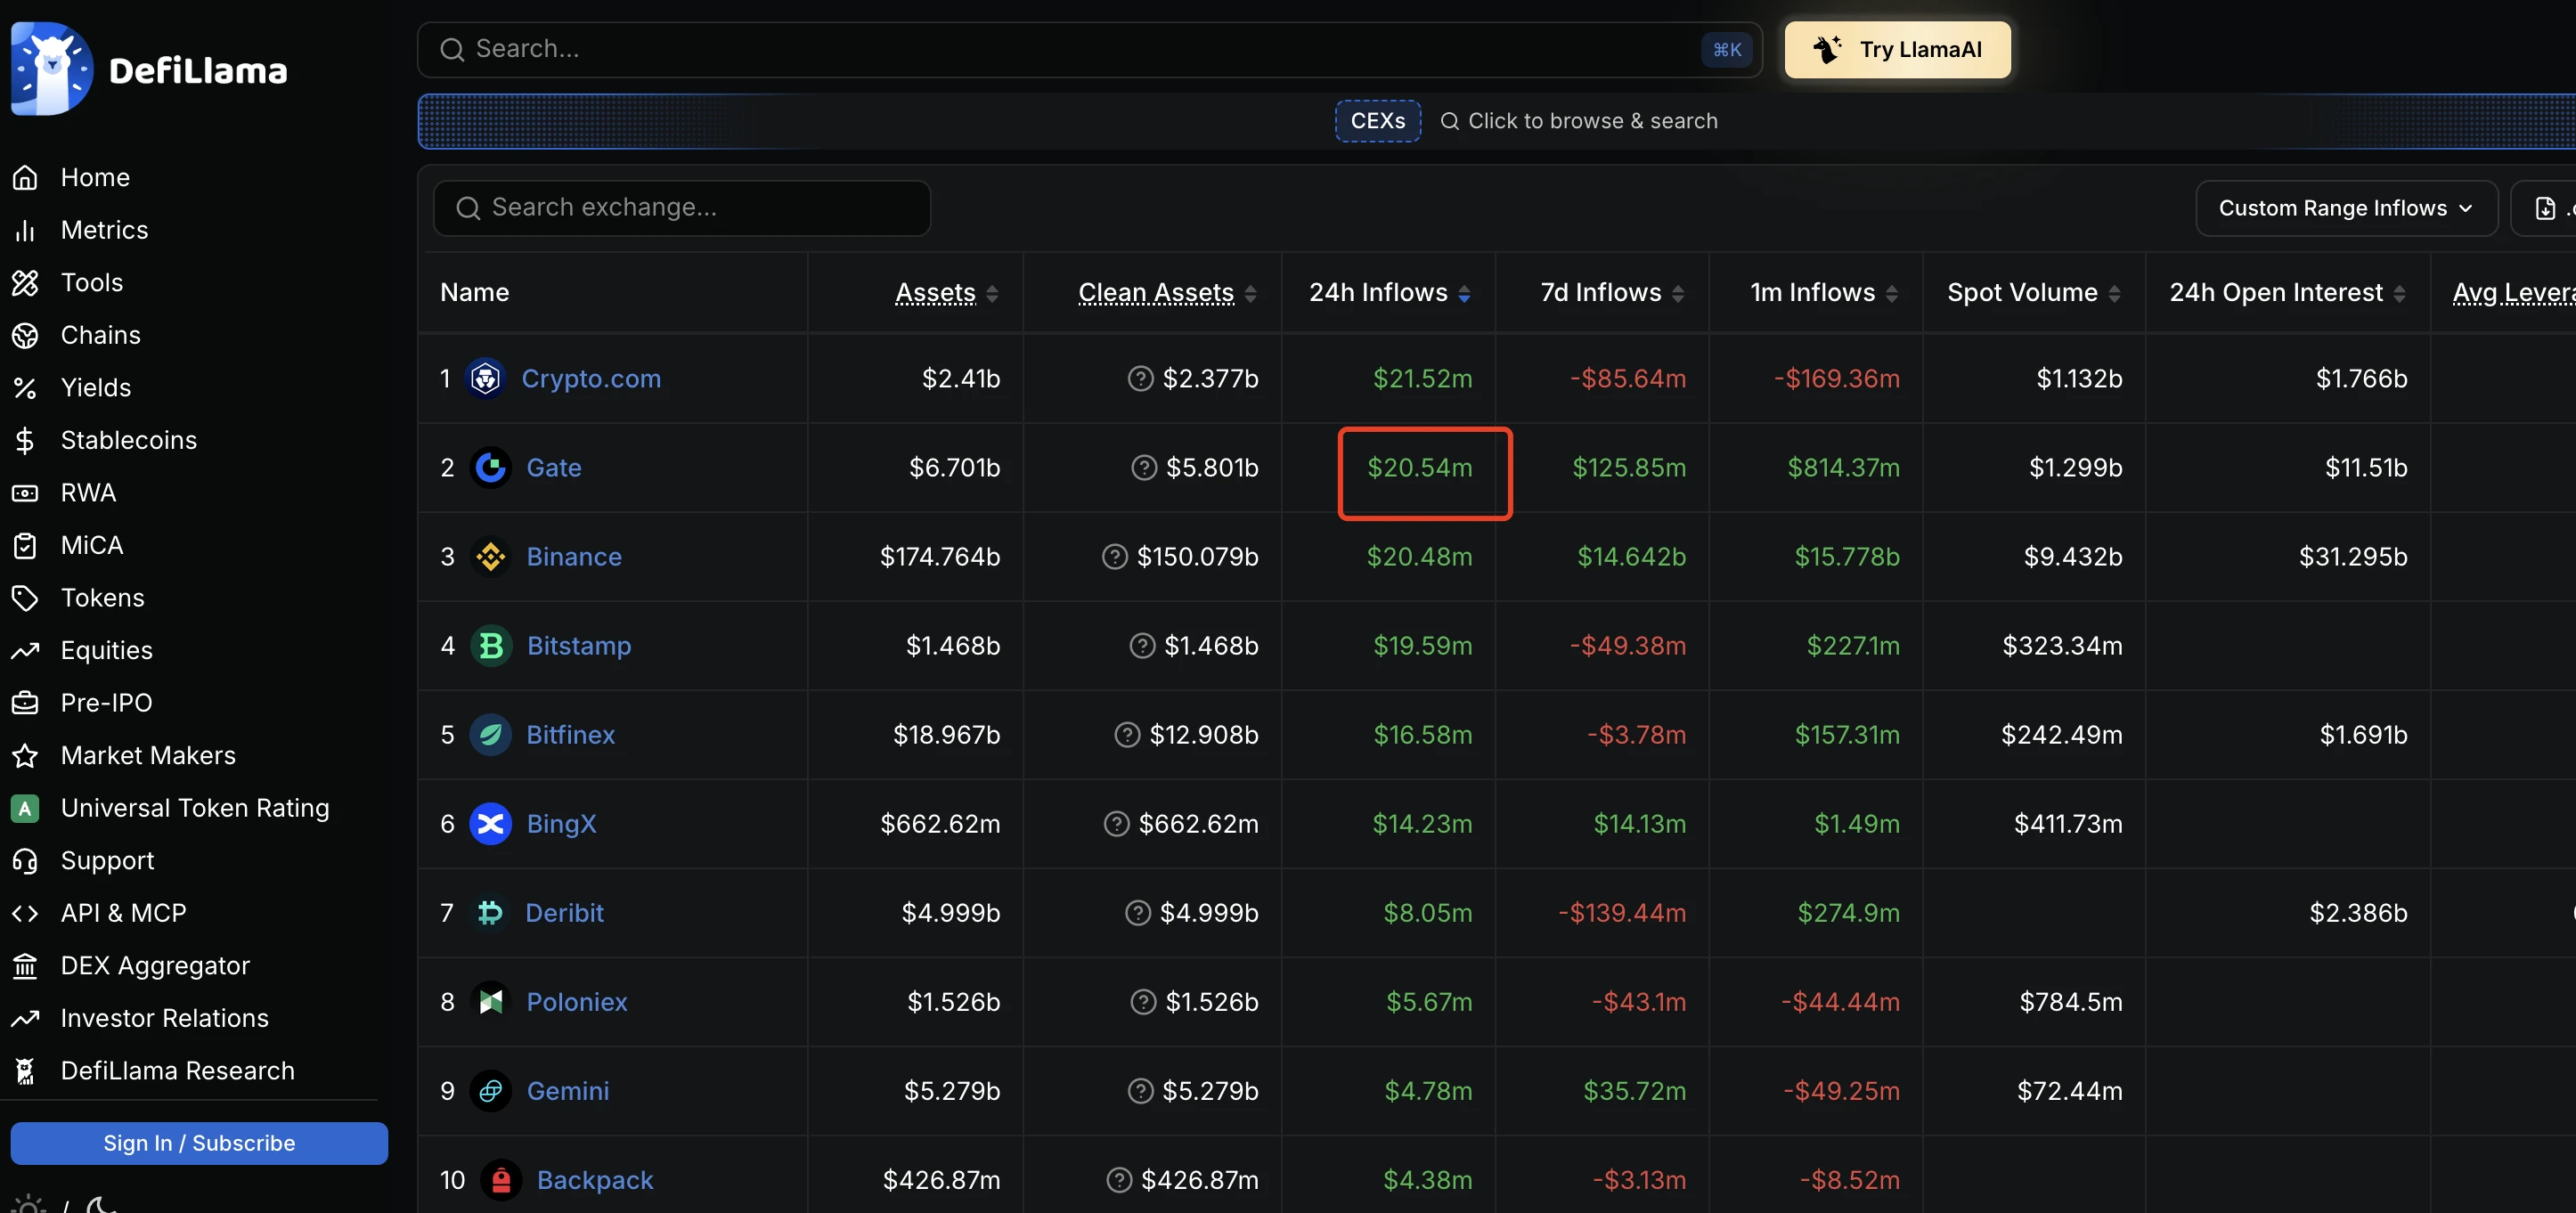Image resolution: width=2576 pixels, height=1213 pixels.
Task: Click the DefiLlama llama logo
Action: [x=52, y=68]
